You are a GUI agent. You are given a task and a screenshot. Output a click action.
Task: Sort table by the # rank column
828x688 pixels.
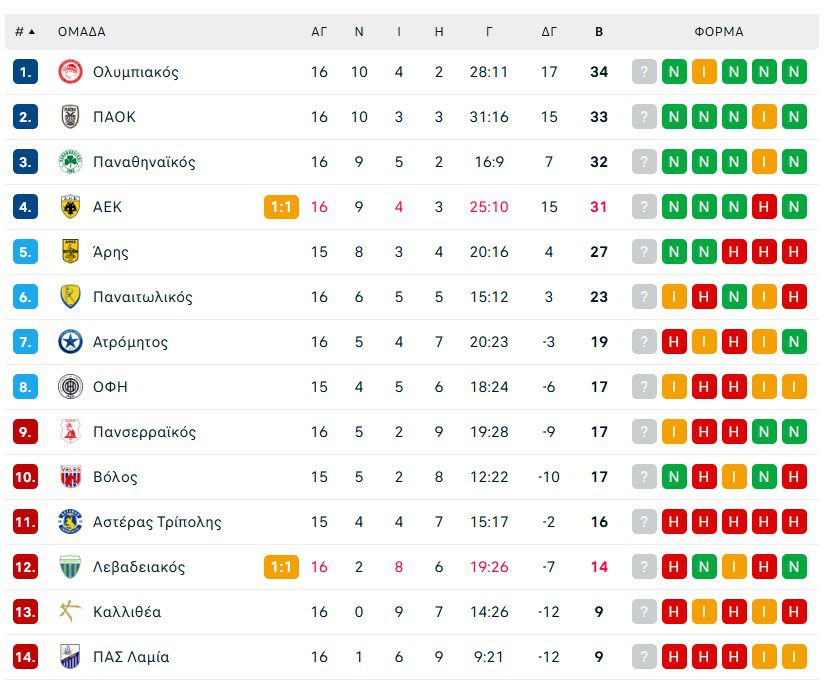24,31
